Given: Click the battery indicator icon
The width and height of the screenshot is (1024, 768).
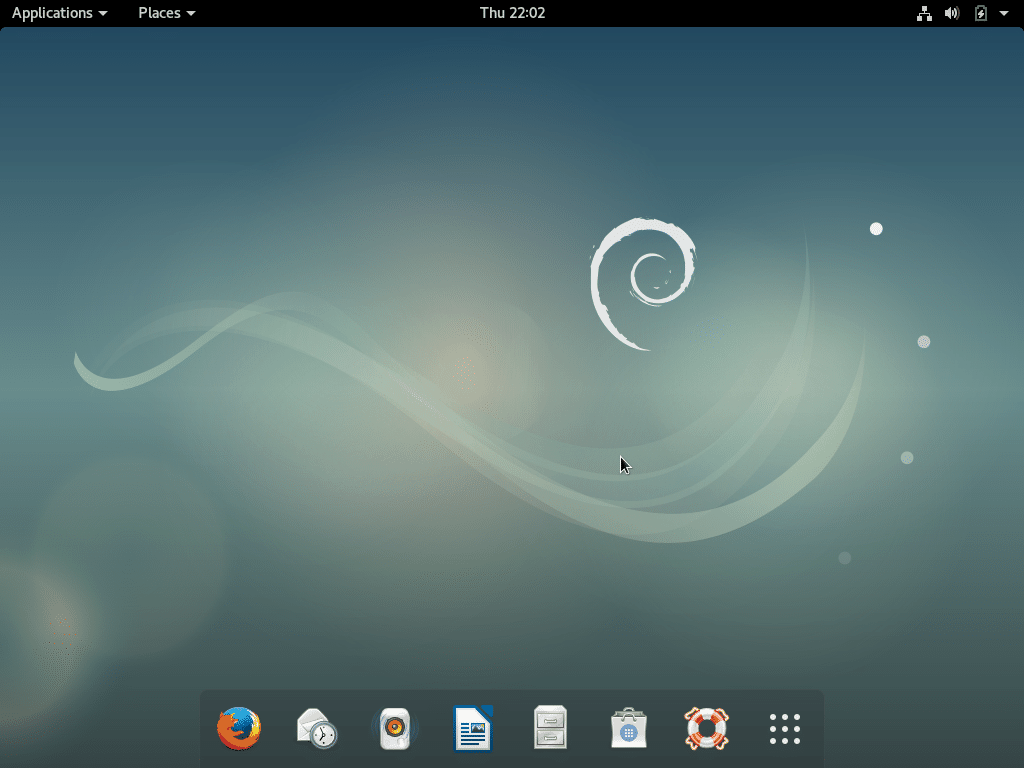Looking at the screenshot, I should (979, 13).
